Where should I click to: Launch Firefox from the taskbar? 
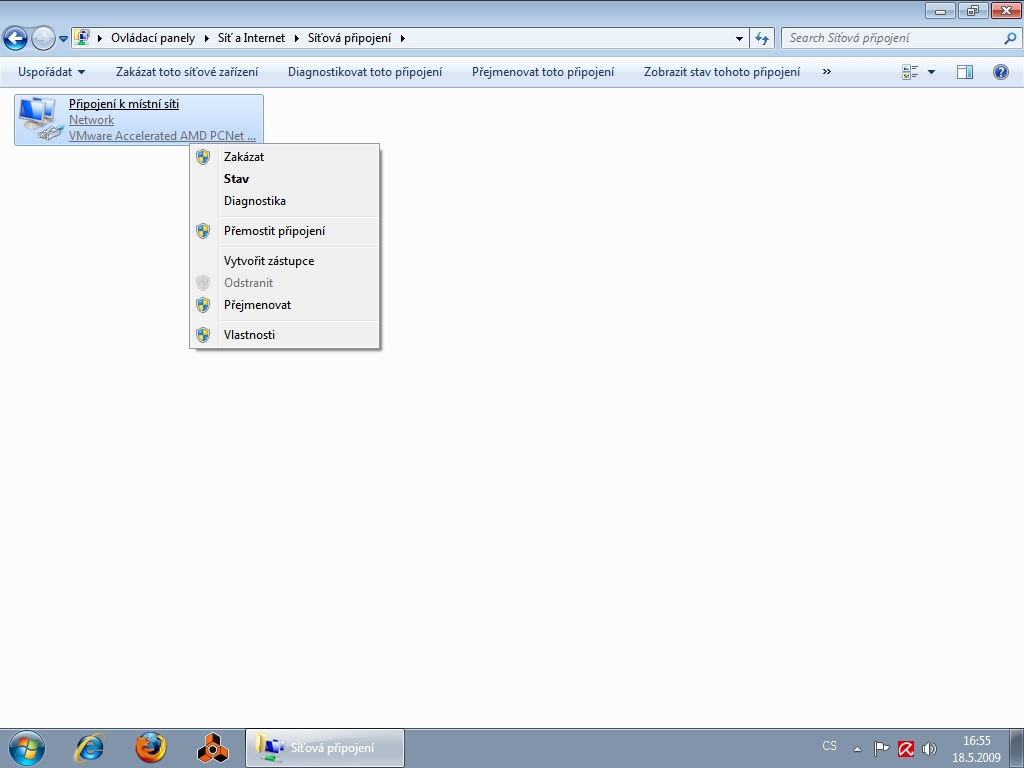coord(151,748)
